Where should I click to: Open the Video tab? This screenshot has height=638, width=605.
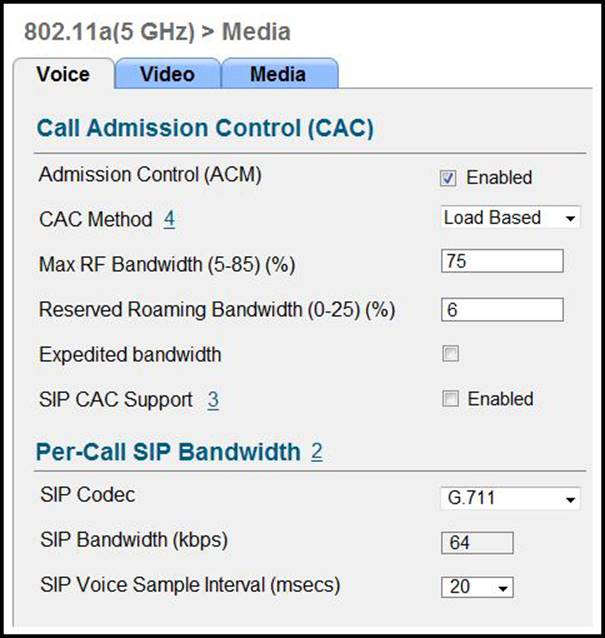coord(167,74)
